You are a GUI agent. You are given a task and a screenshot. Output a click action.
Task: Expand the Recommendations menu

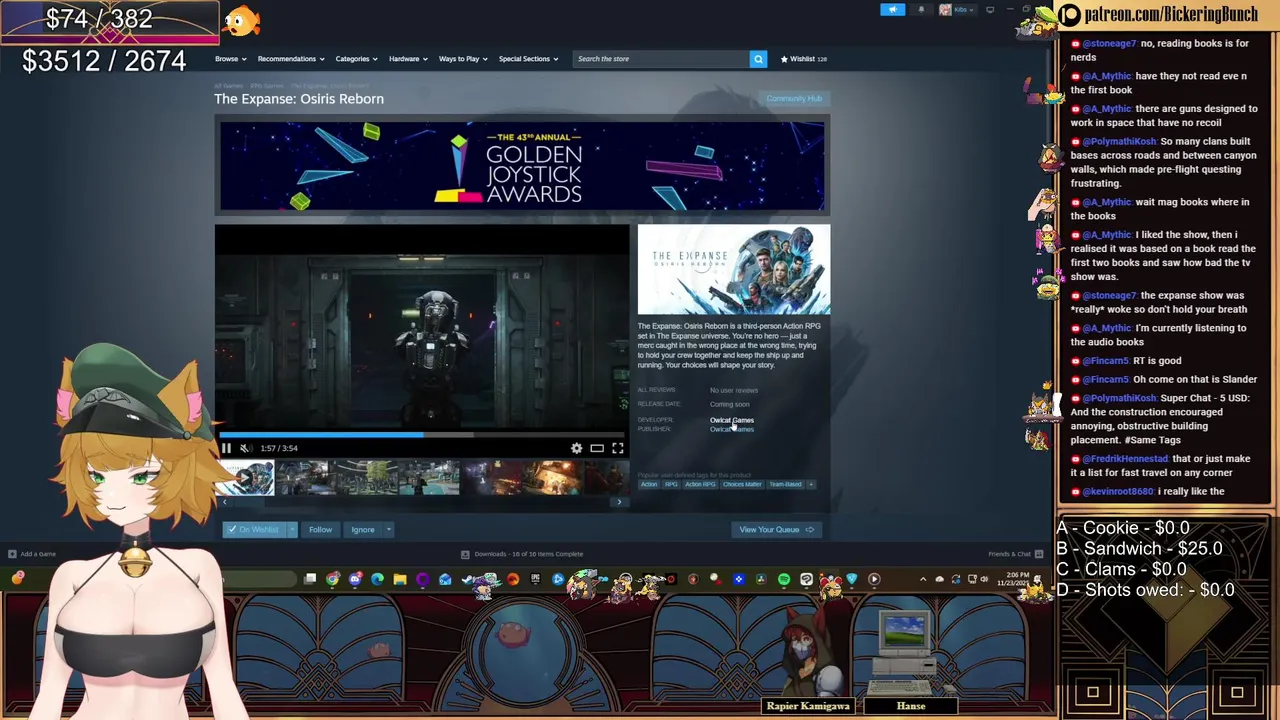tap(290, 59)
